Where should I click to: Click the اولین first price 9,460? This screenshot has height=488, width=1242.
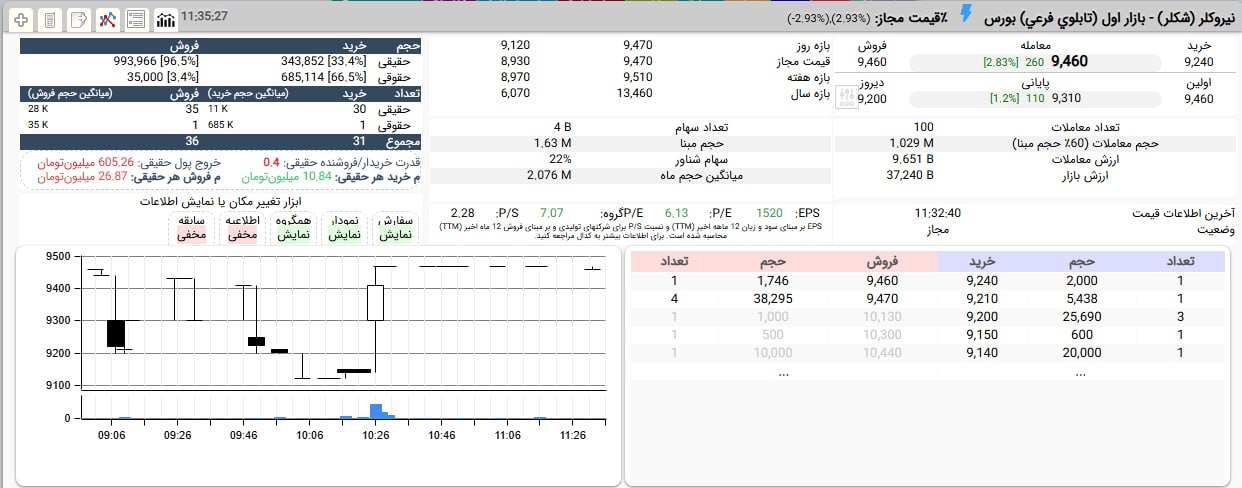1197,98
